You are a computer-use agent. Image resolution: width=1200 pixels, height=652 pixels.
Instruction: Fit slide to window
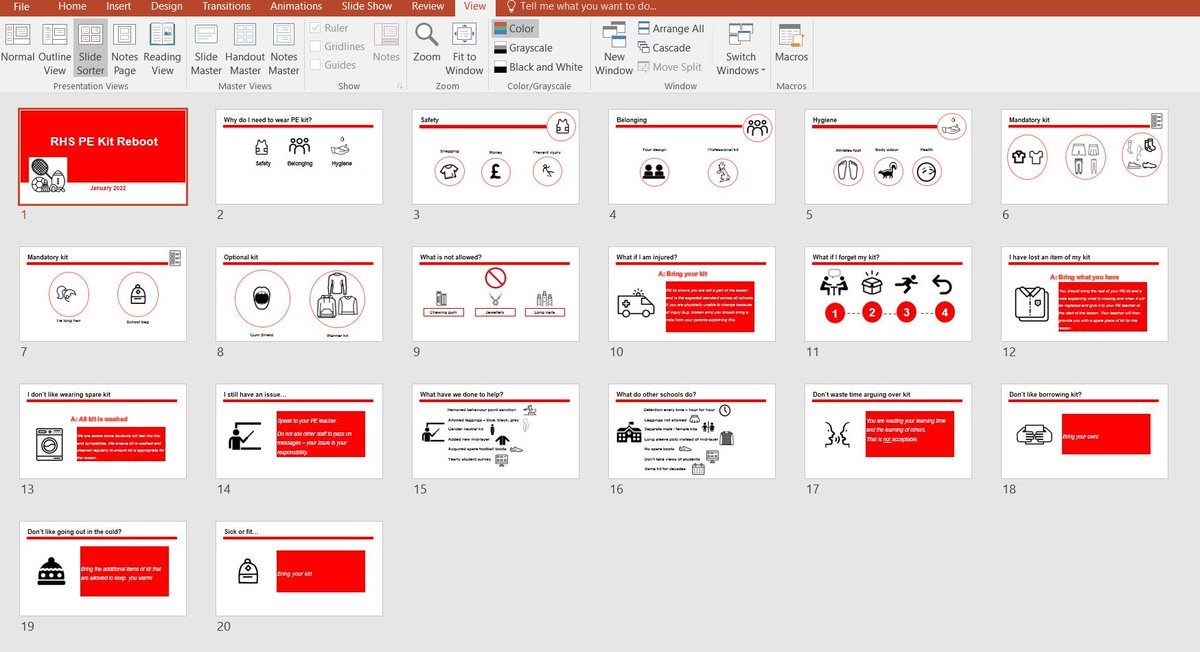pyautogui.click(x=464, y=48)
